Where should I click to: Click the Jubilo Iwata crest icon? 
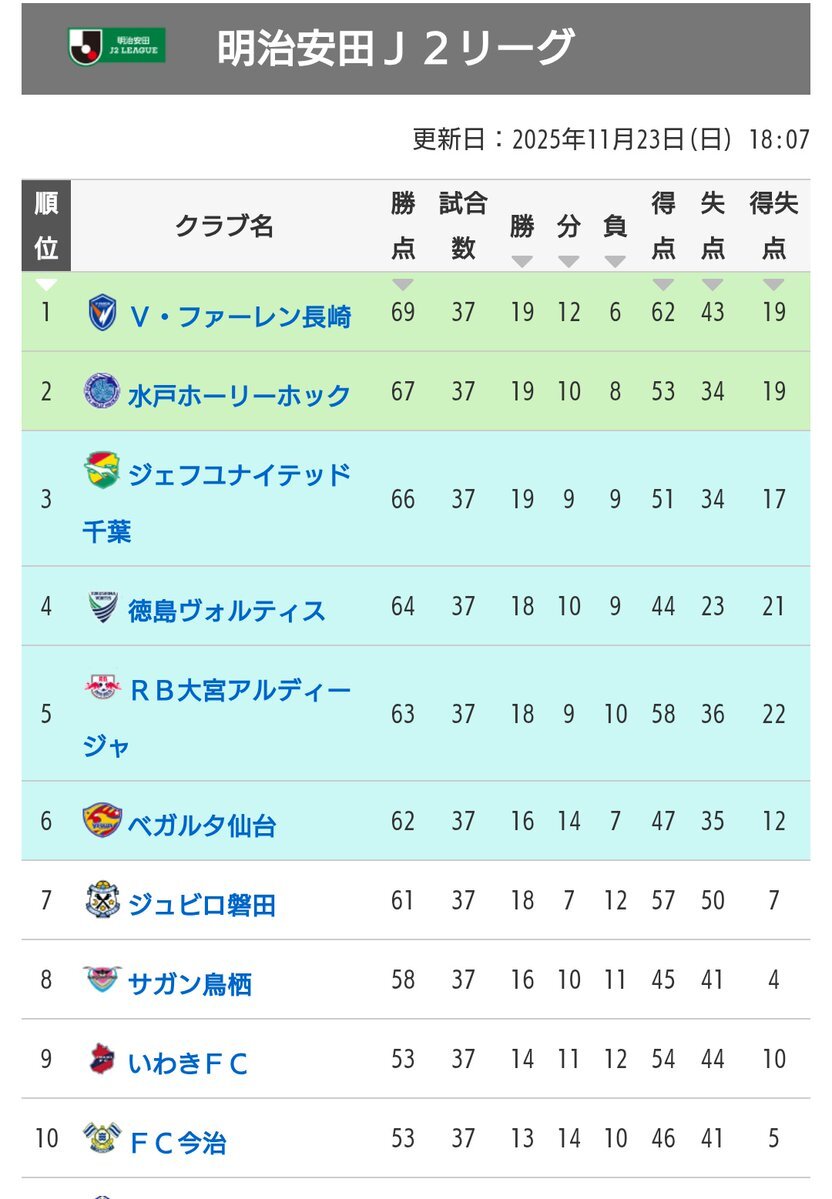pos(102,900)
